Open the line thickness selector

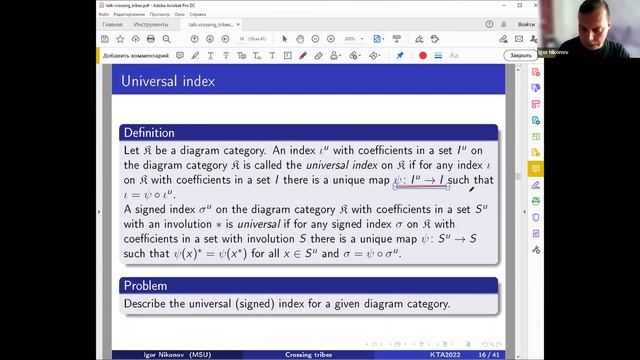(438, 56)
